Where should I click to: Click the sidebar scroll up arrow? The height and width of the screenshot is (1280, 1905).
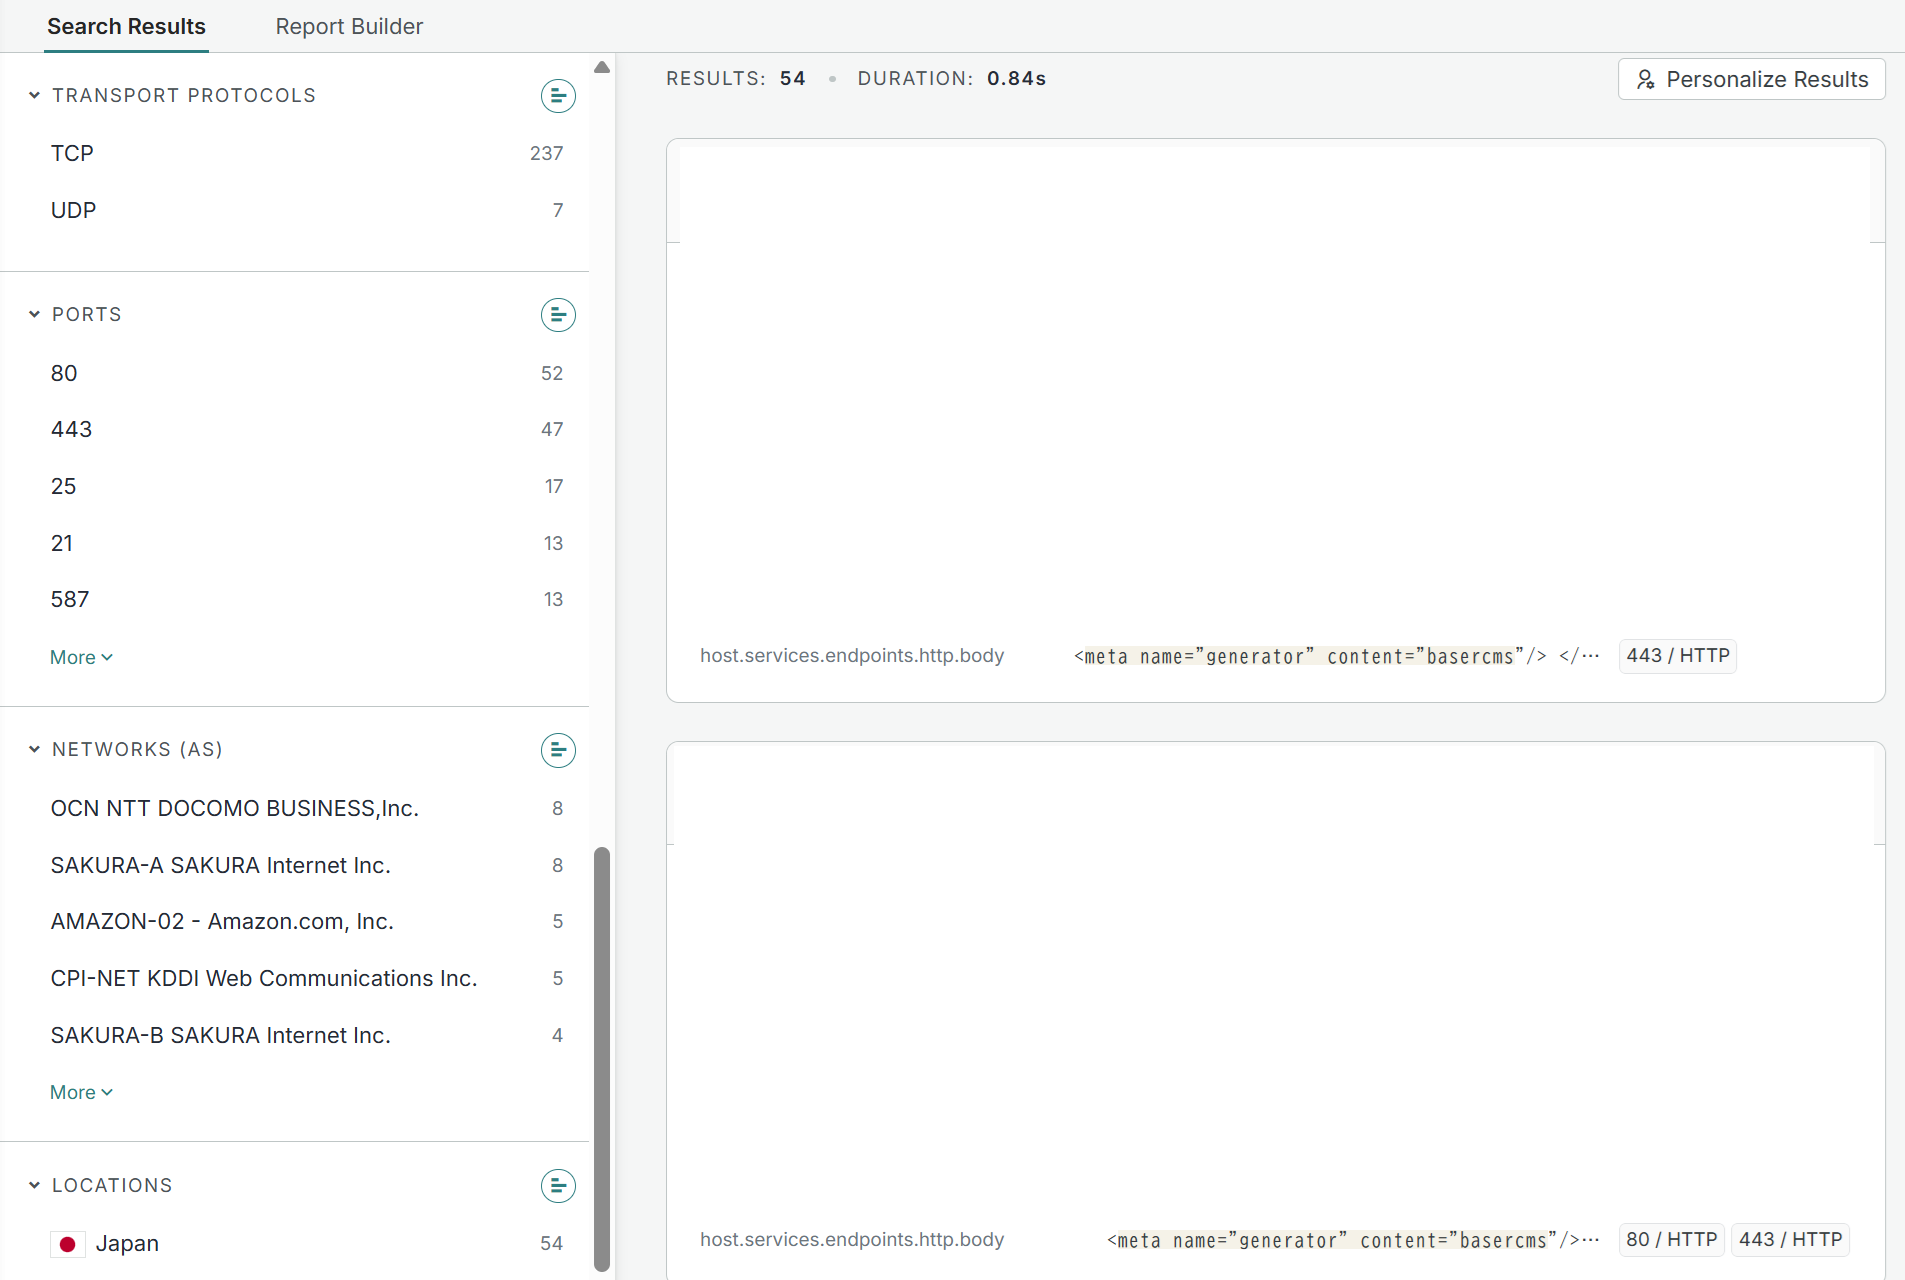click(602, 68)
